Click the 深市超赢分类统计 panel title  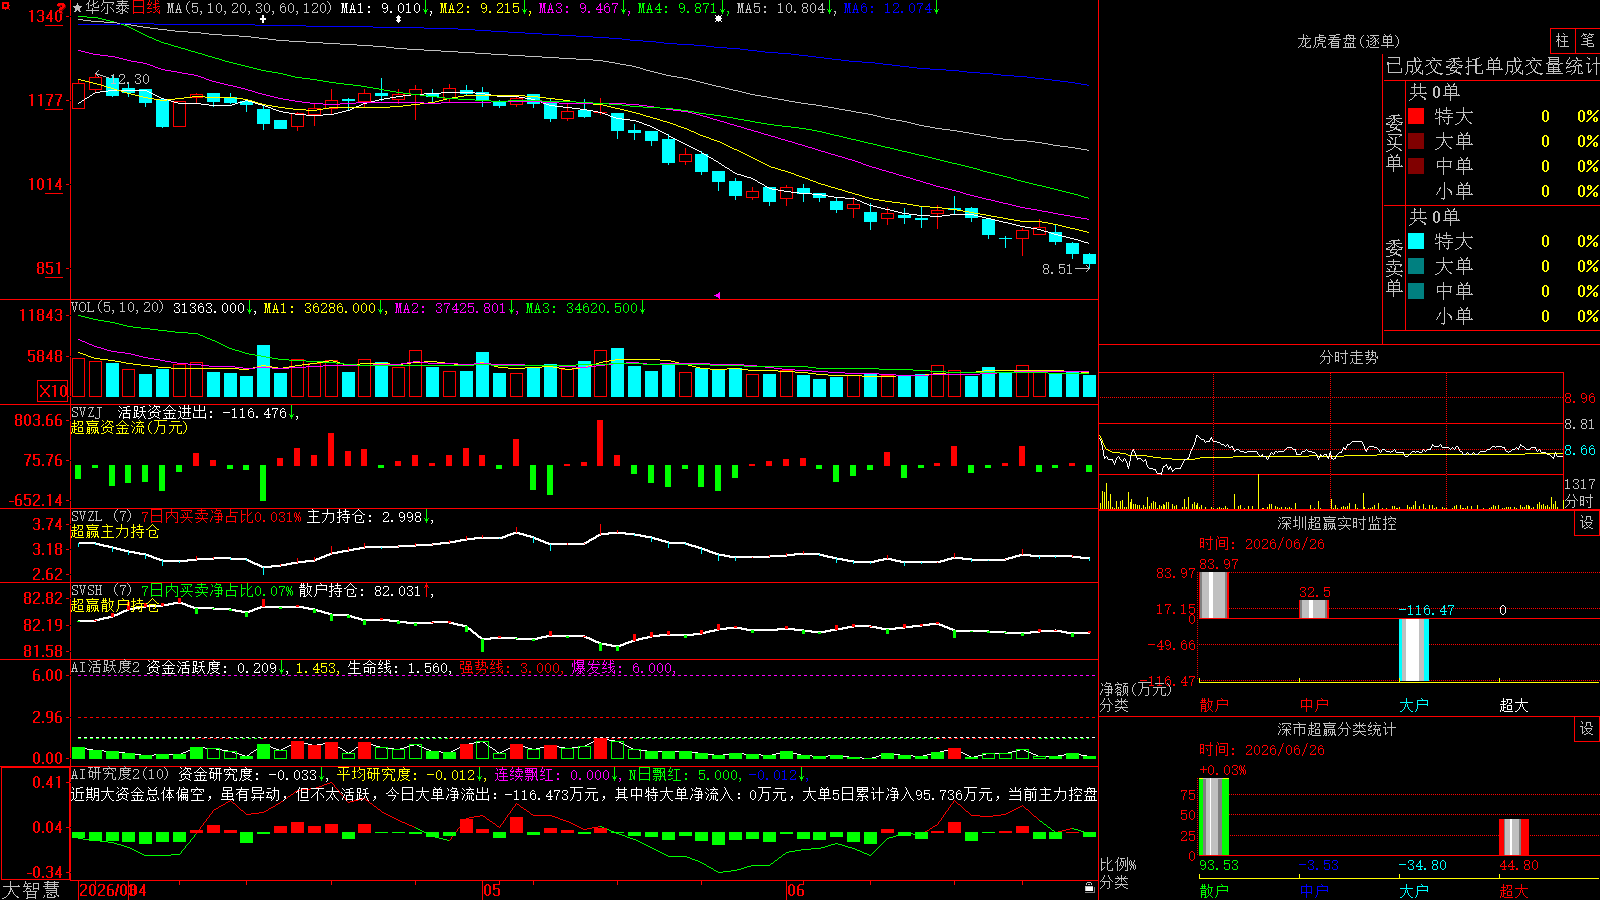point(1336,729)
